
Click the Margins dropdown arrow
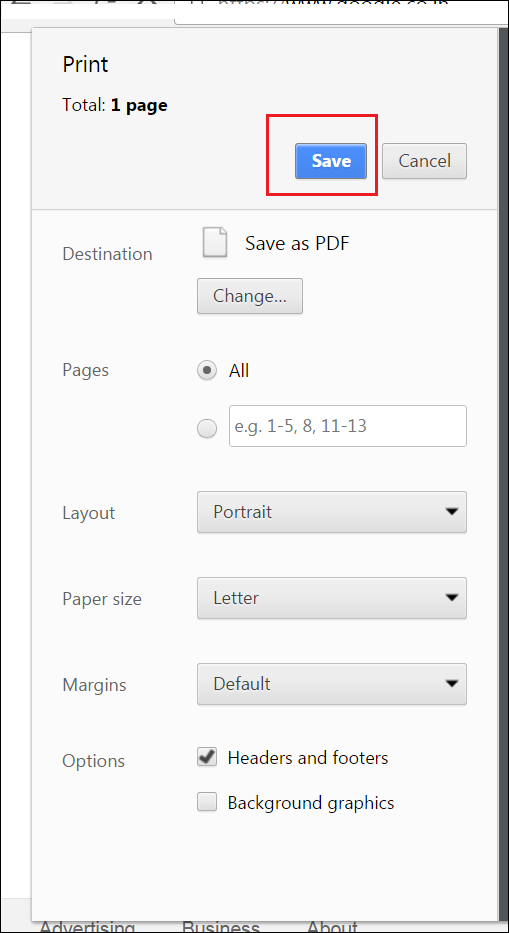pyautogui.click(x=452, y=684)
